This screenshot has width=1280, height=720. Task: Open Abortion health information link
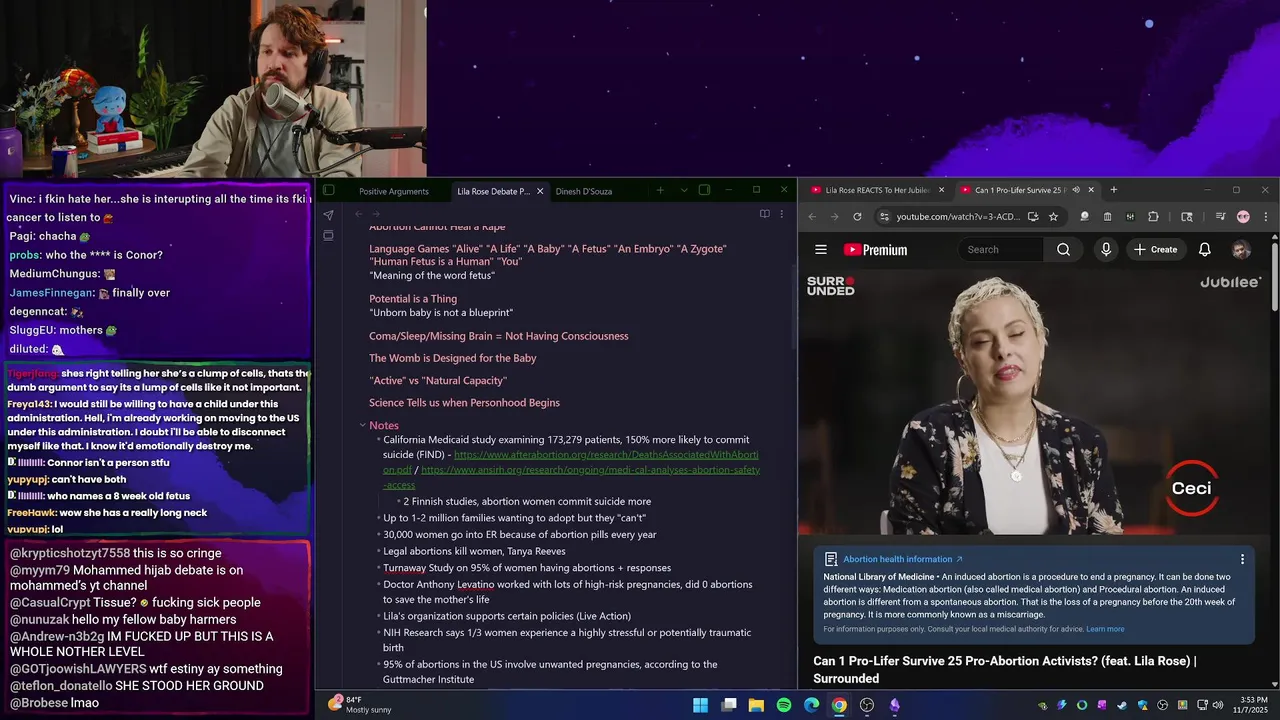pyautogui.click(x=902, y=559)
